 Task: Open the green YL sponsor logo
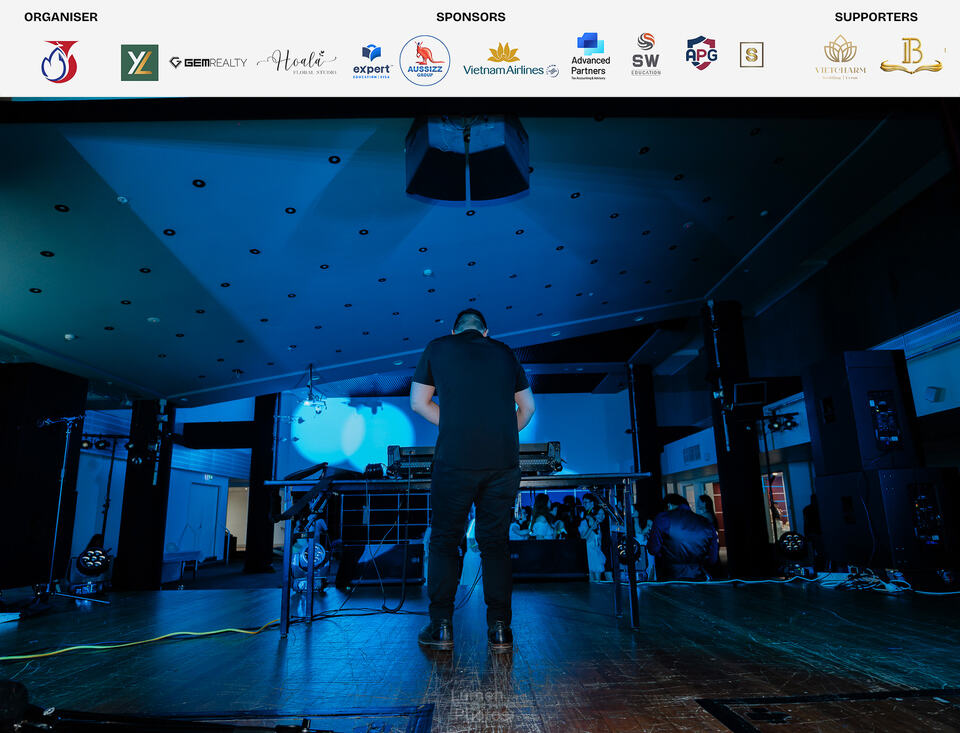pyautogui.click(x=140, y=62)
